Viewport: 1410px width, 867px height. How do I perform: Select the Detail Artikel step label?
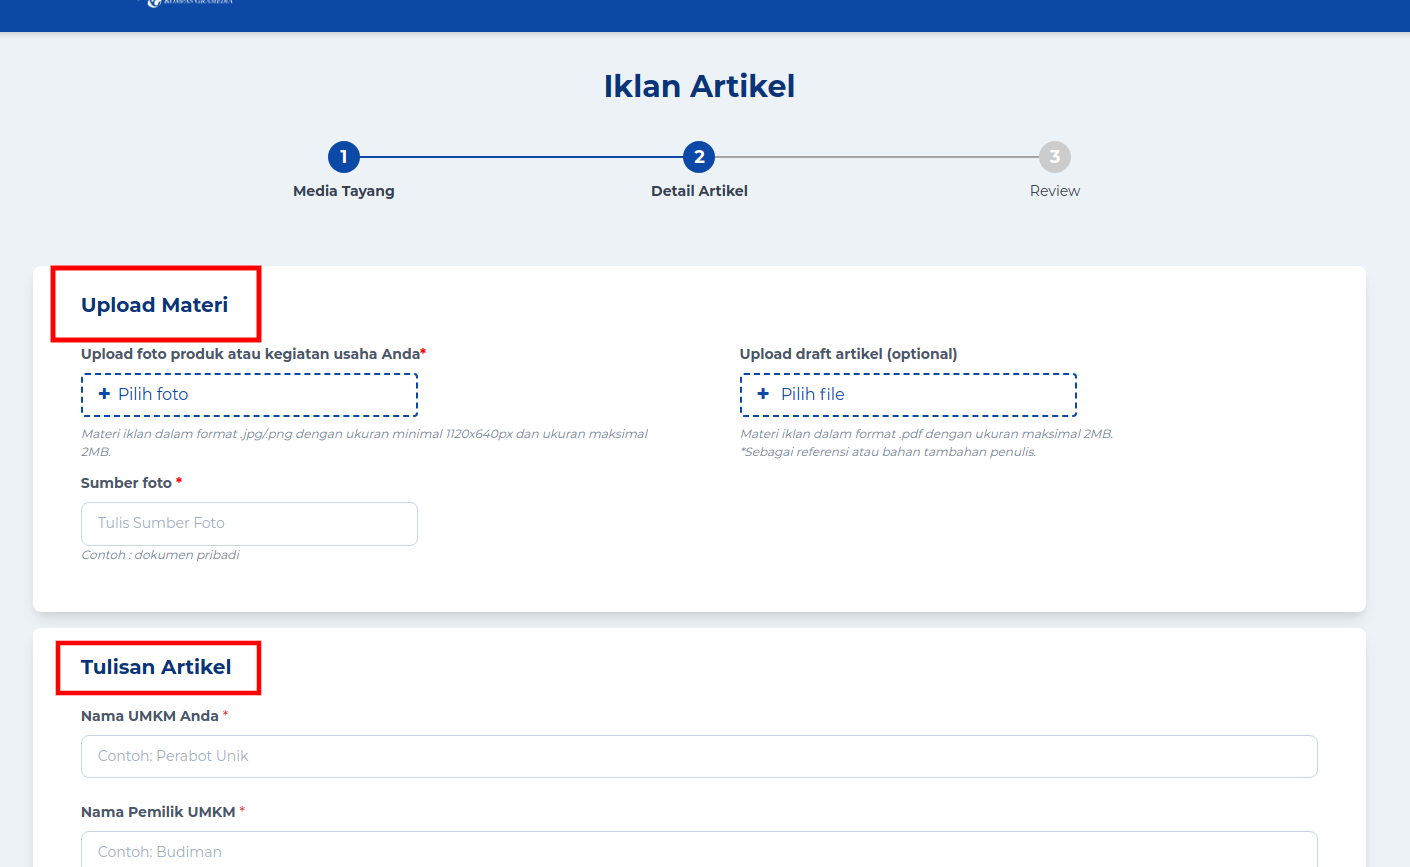[x=699, y=191]
